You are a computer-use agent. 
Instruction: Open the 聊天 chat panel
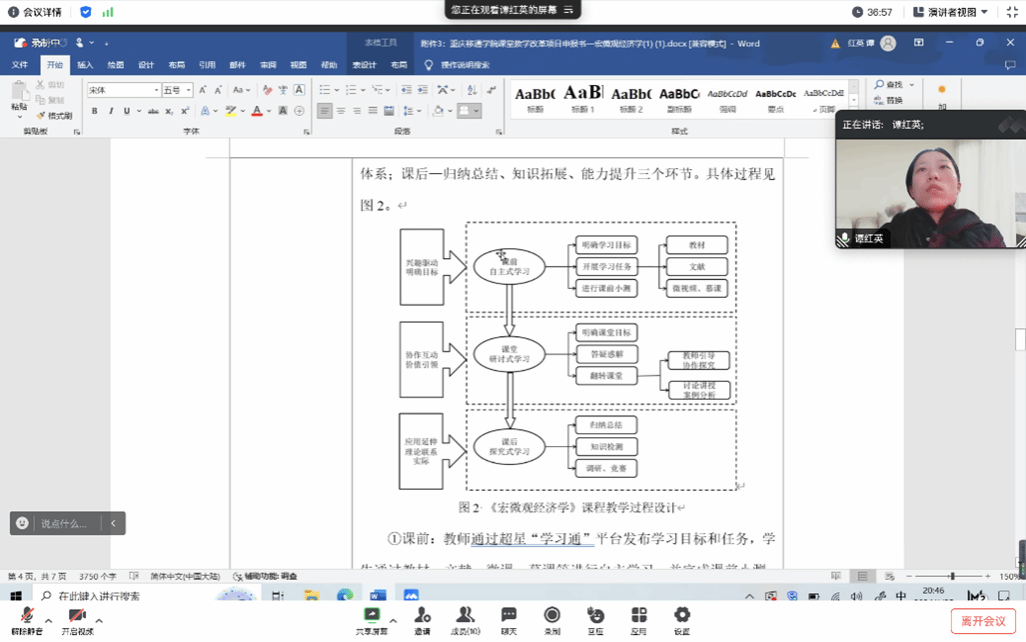tap(509, 616)
